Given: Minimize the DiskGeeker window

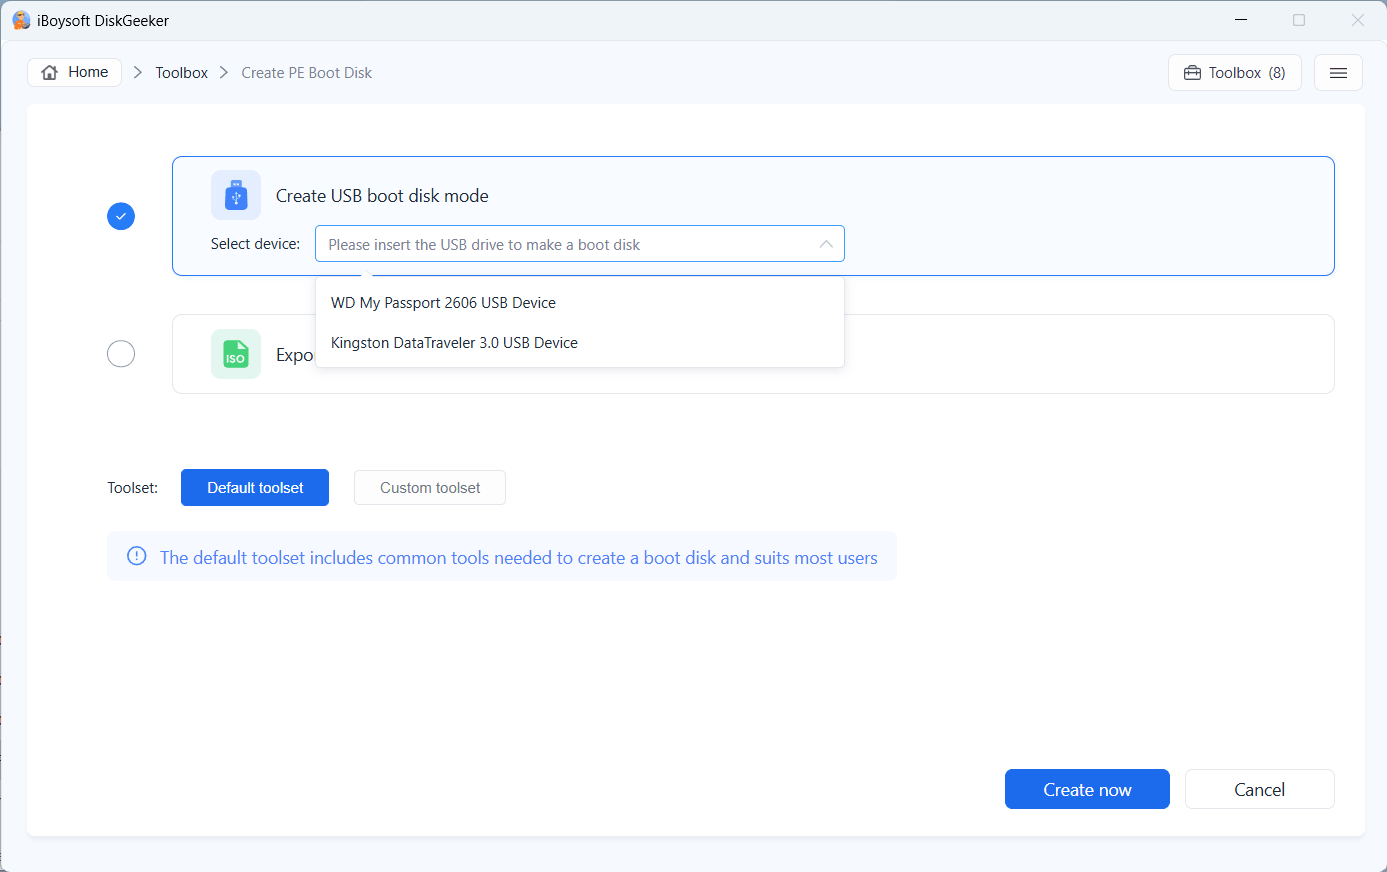Looking at the screenshot, I should [x=1241, y=20].
